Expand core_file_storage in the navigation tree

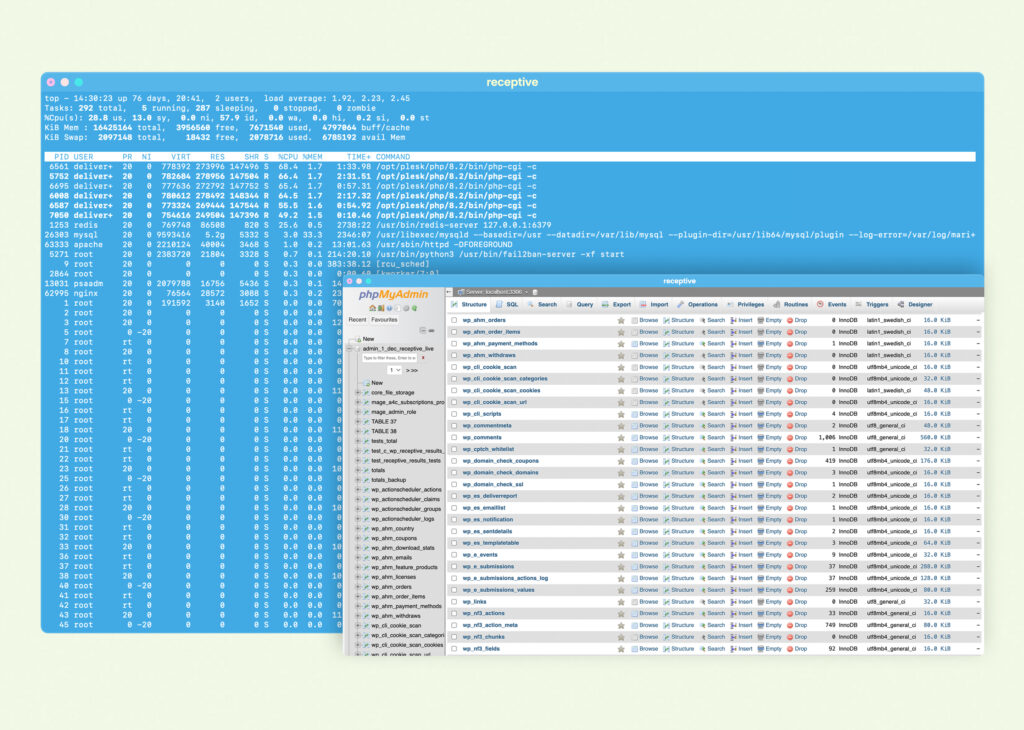(358, 393)
